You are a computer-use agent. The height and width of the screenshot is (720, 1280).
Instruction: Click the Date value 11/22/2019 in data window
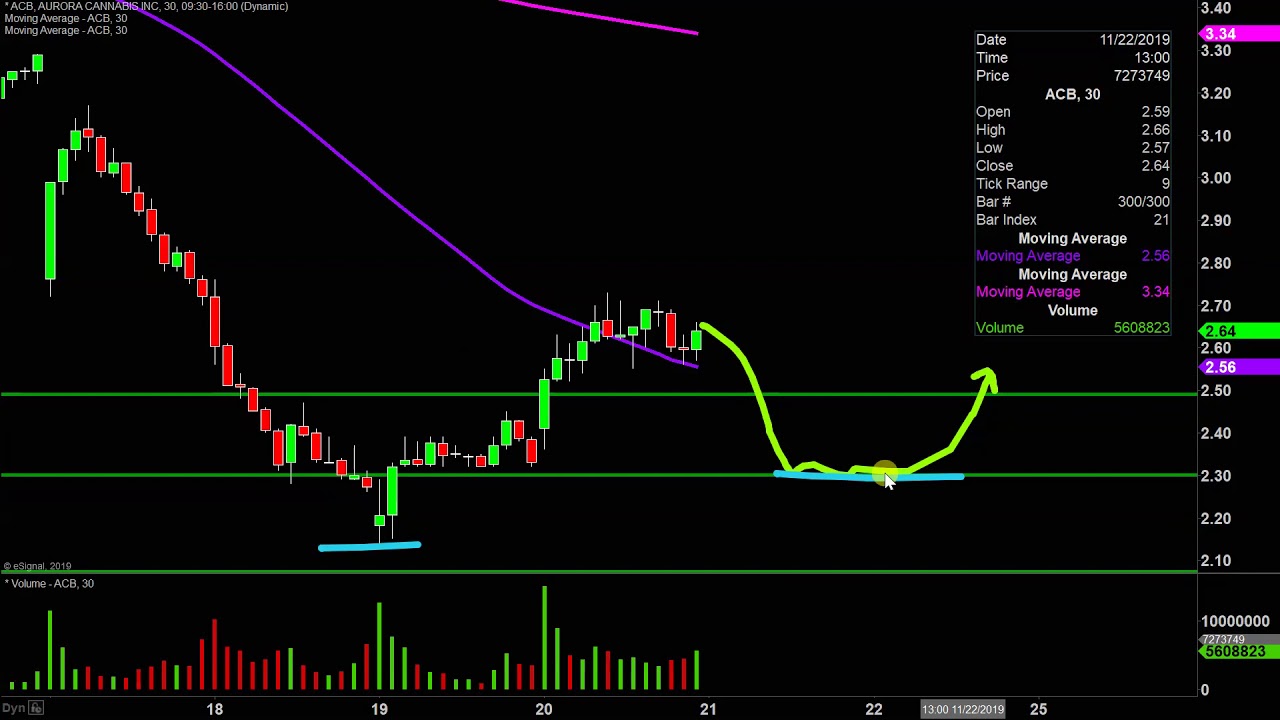click(1135, 40)
